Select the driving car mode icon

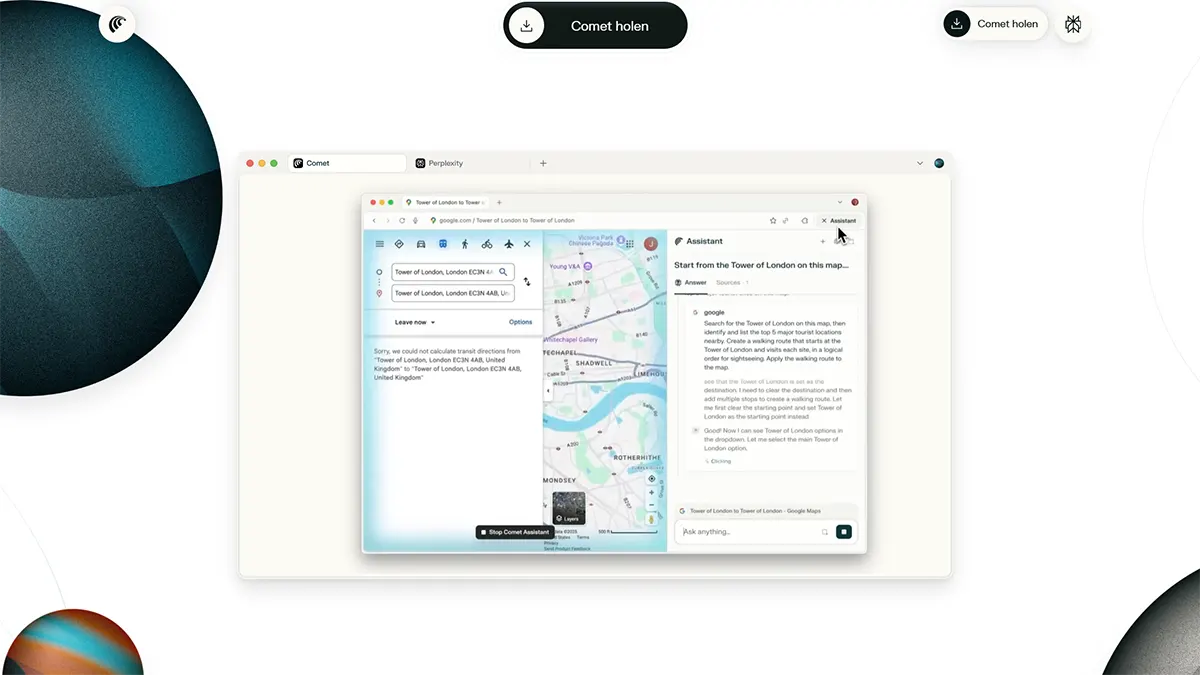(x=421, y=244)
